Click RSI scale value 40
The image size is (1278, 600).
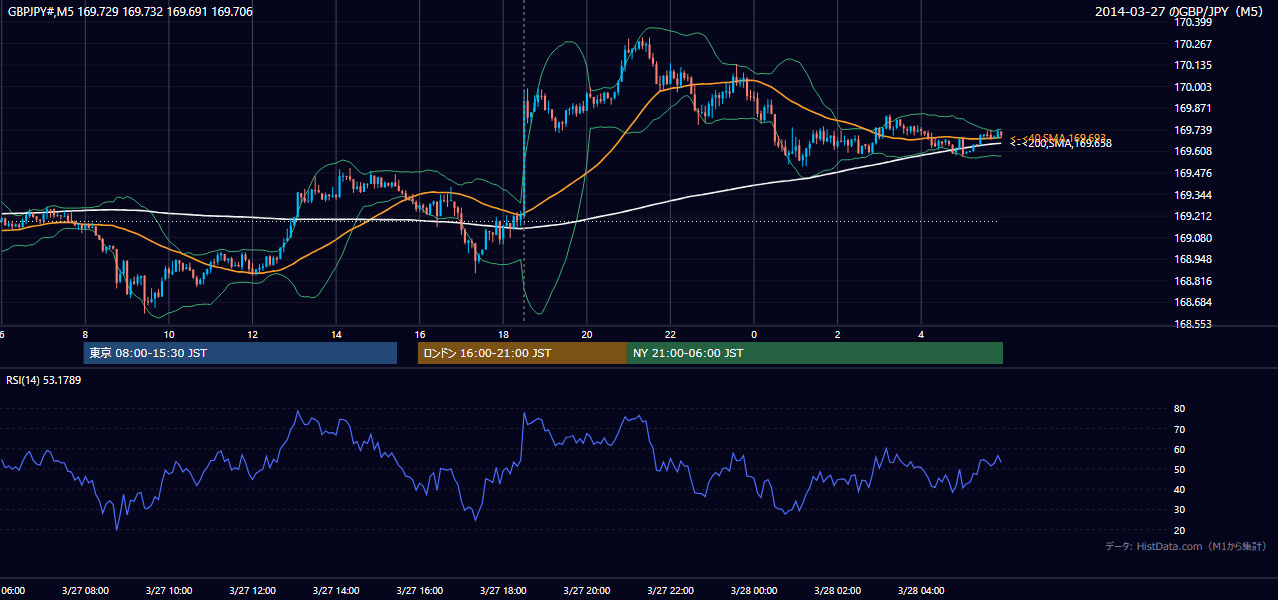coord(1180,489)
